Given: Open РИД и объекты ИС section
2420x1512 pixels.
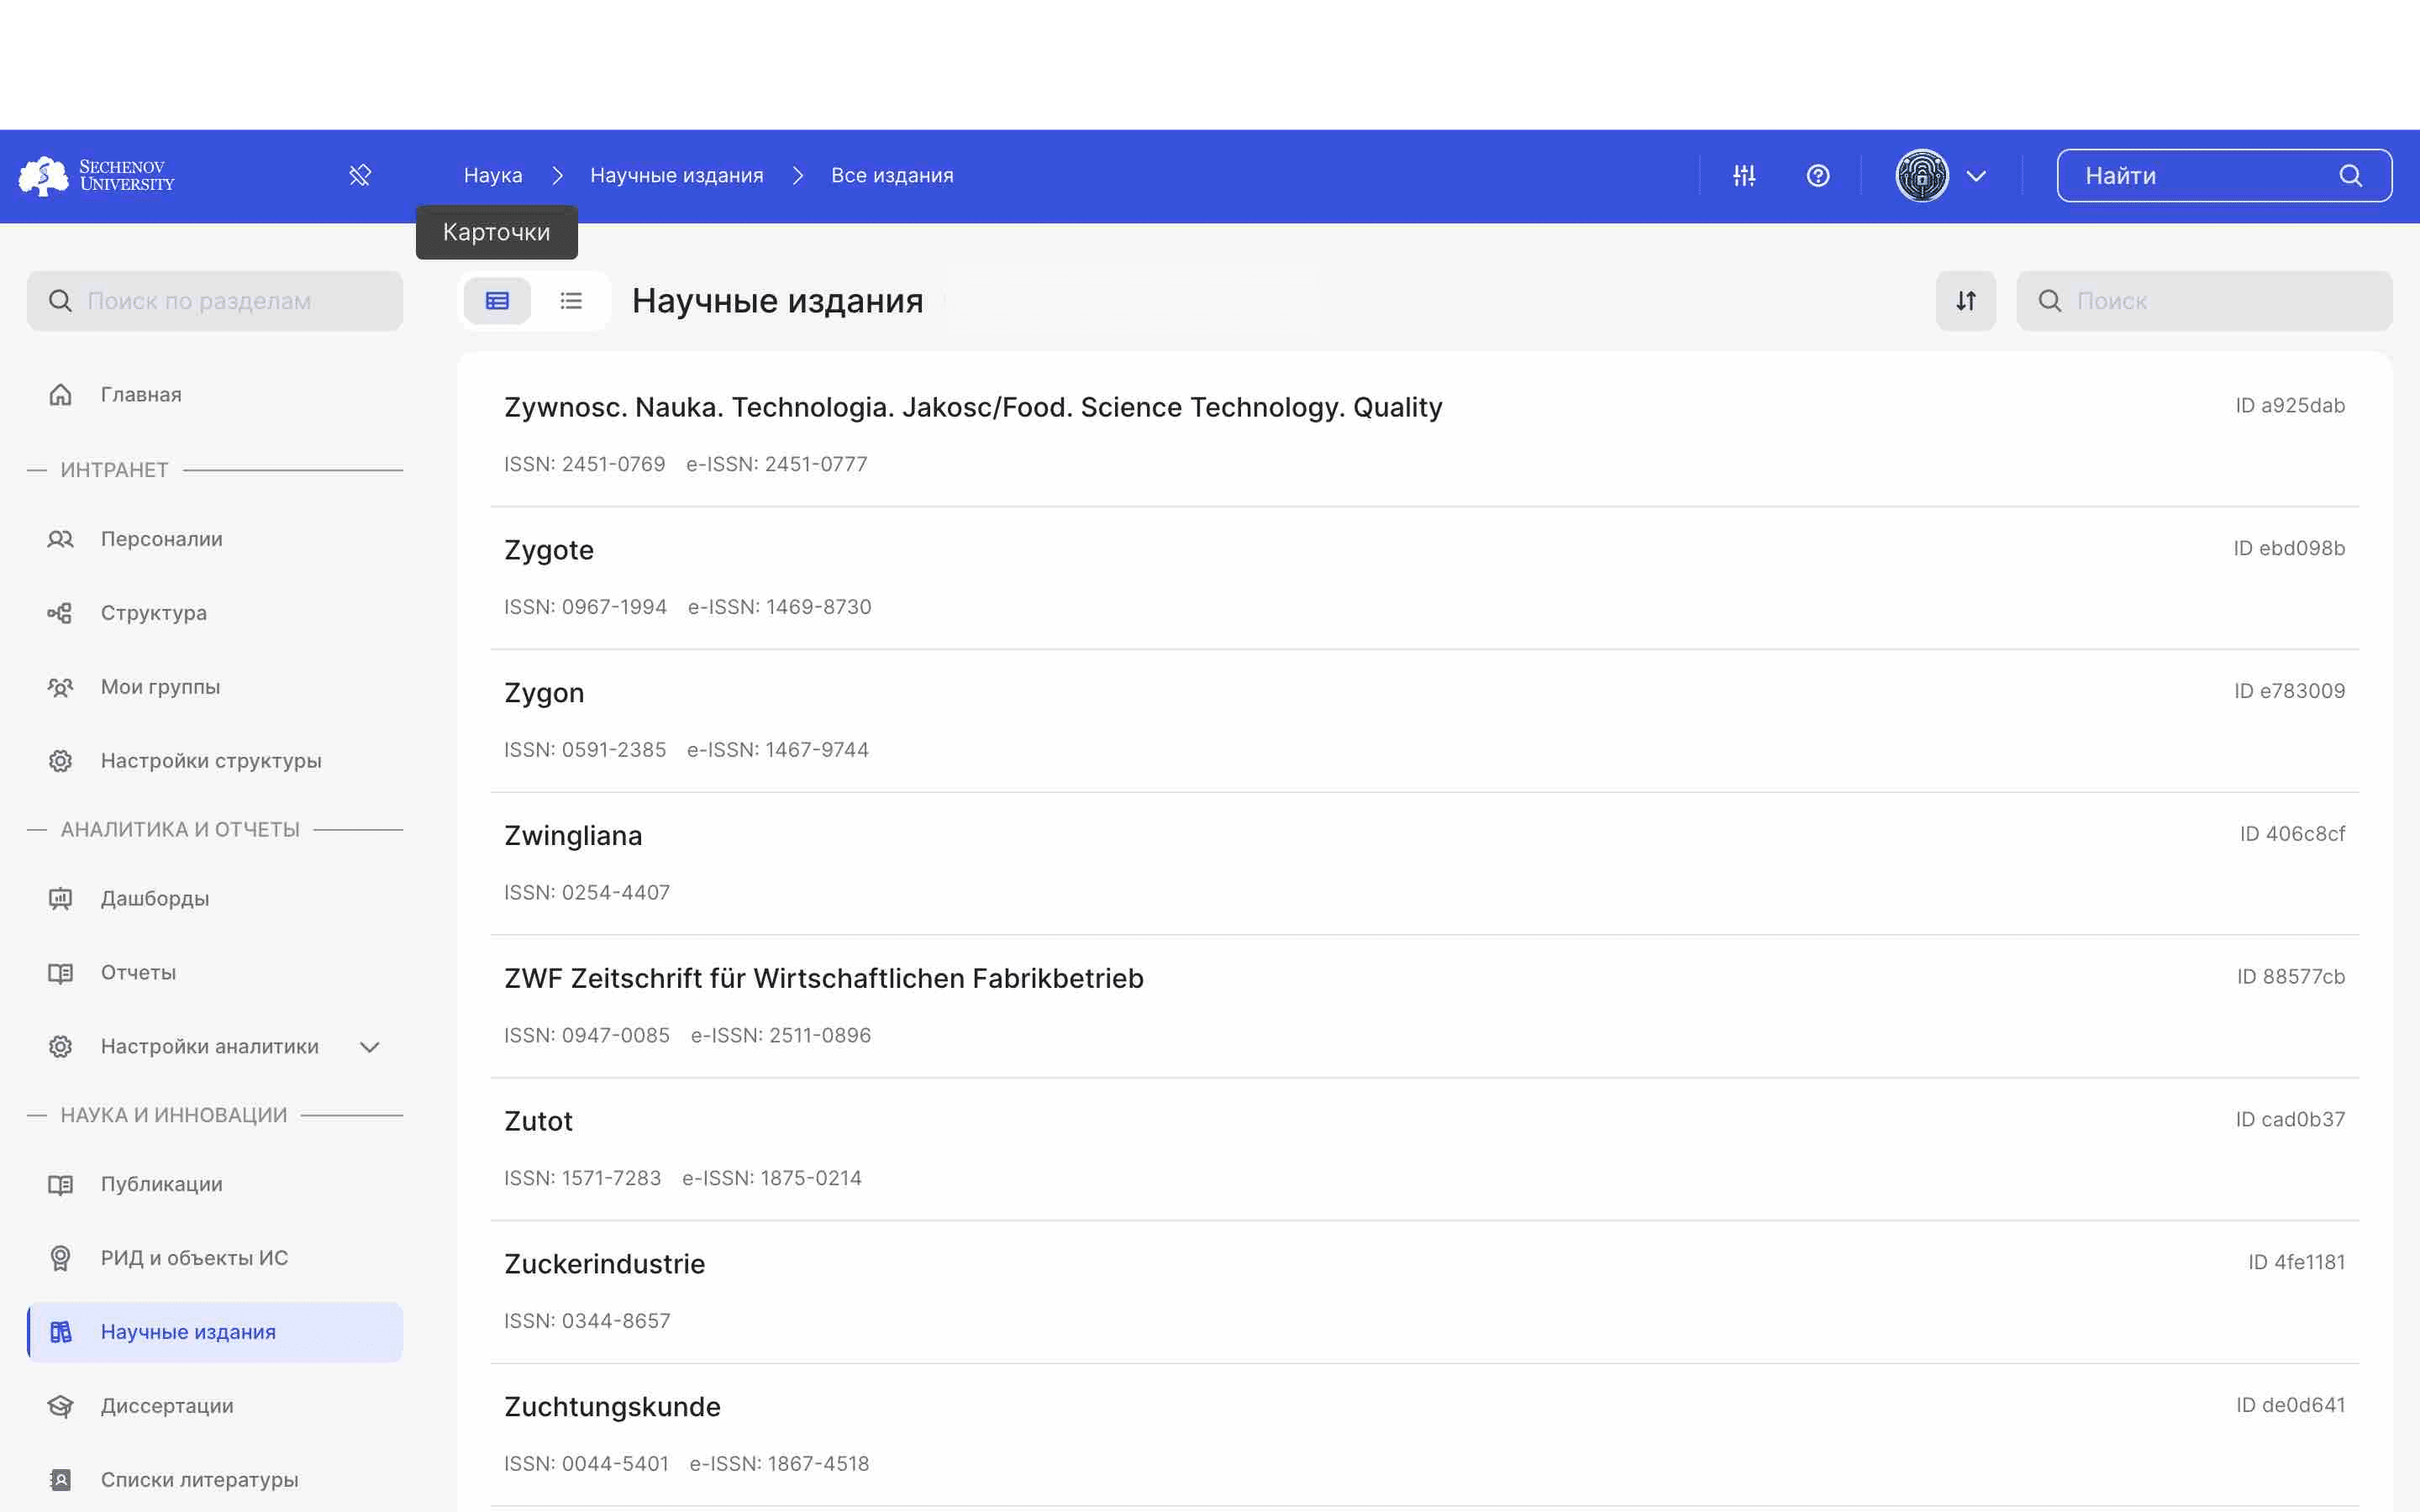Looking at the screenshot, I should [x=215, y=1259].
